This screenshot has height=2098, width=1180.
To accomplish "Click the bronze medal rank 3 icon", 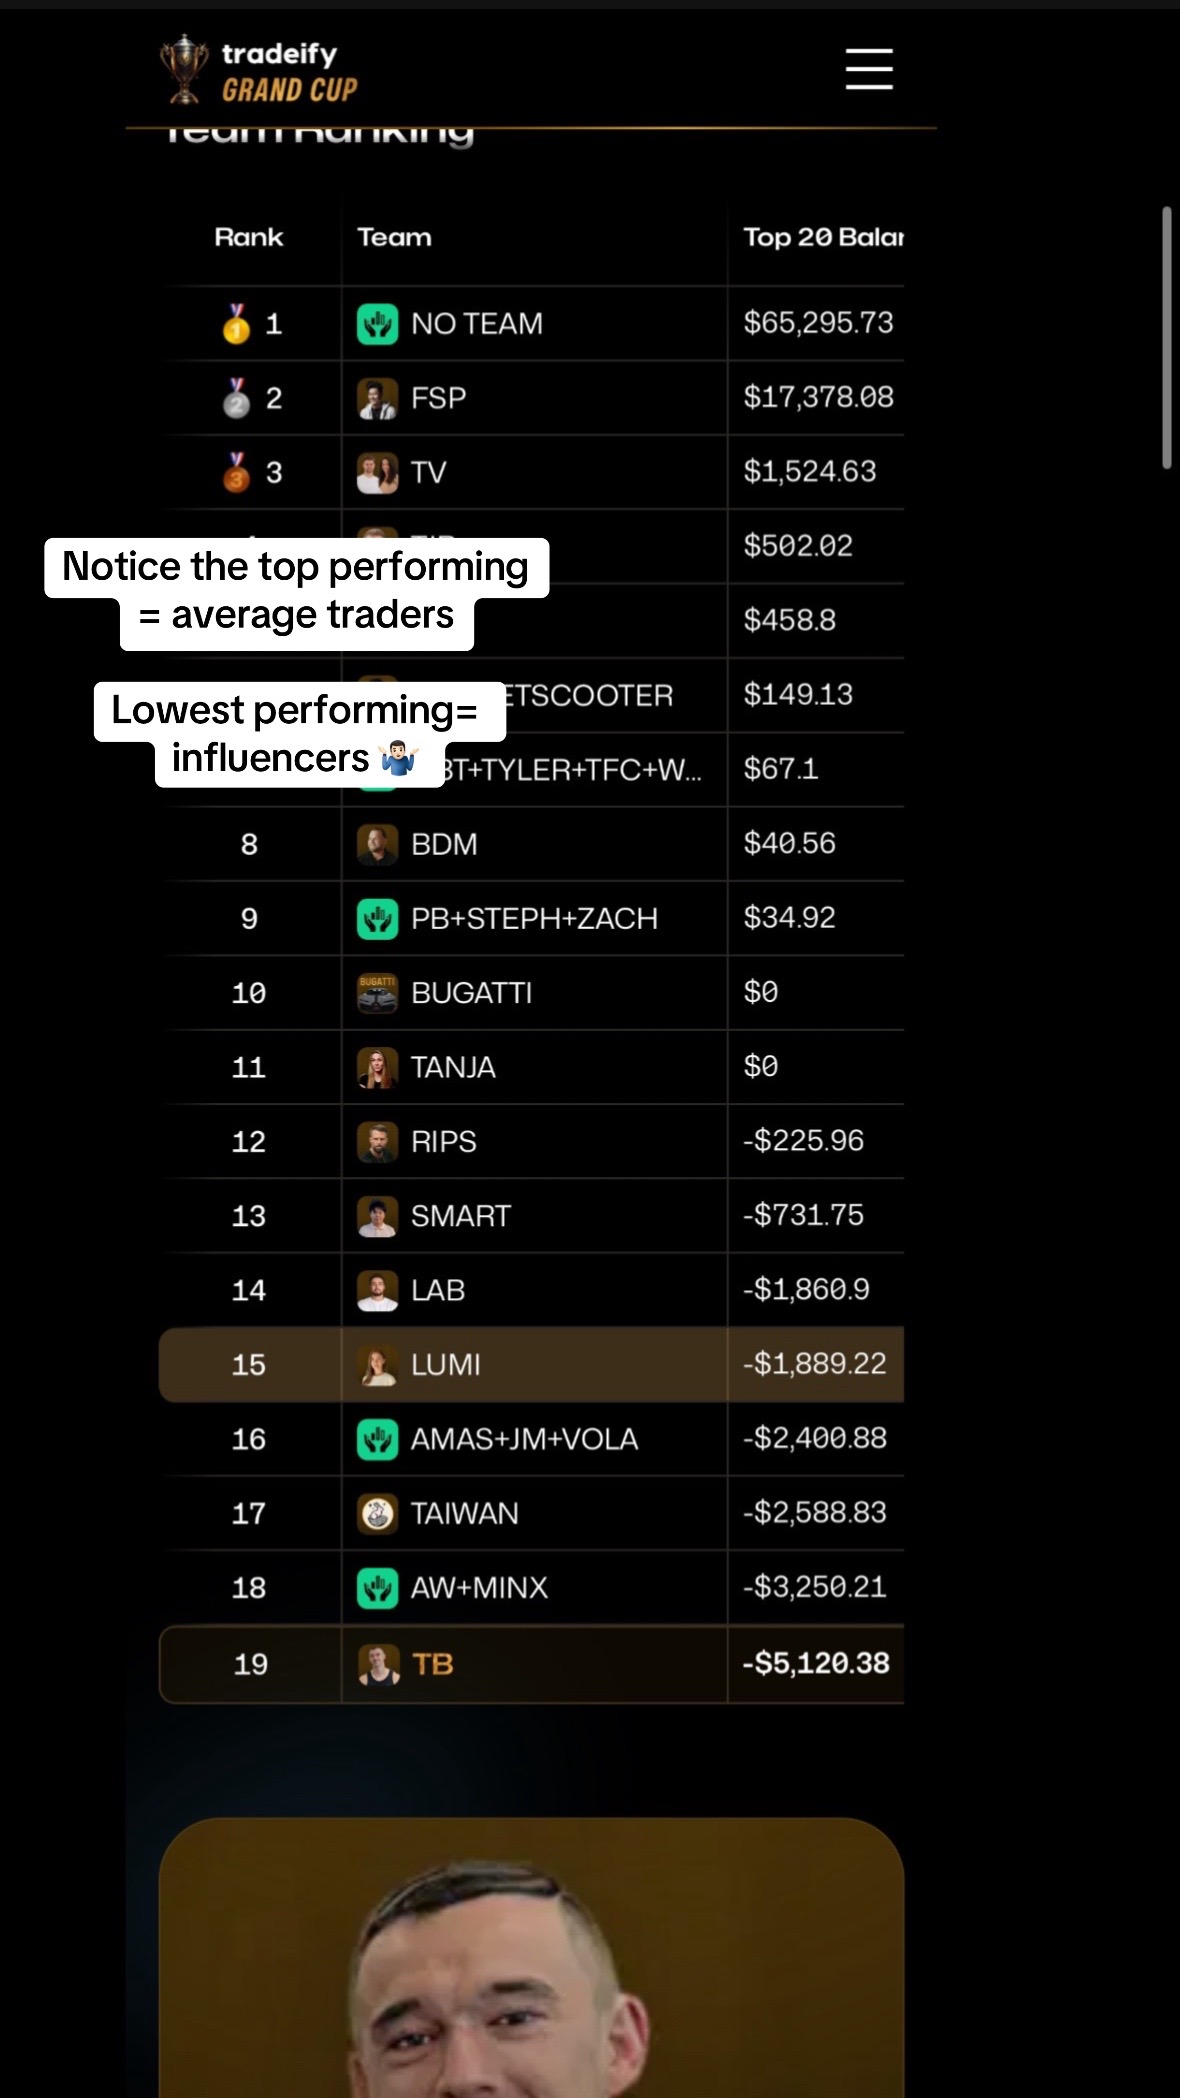I will [236, 471].
